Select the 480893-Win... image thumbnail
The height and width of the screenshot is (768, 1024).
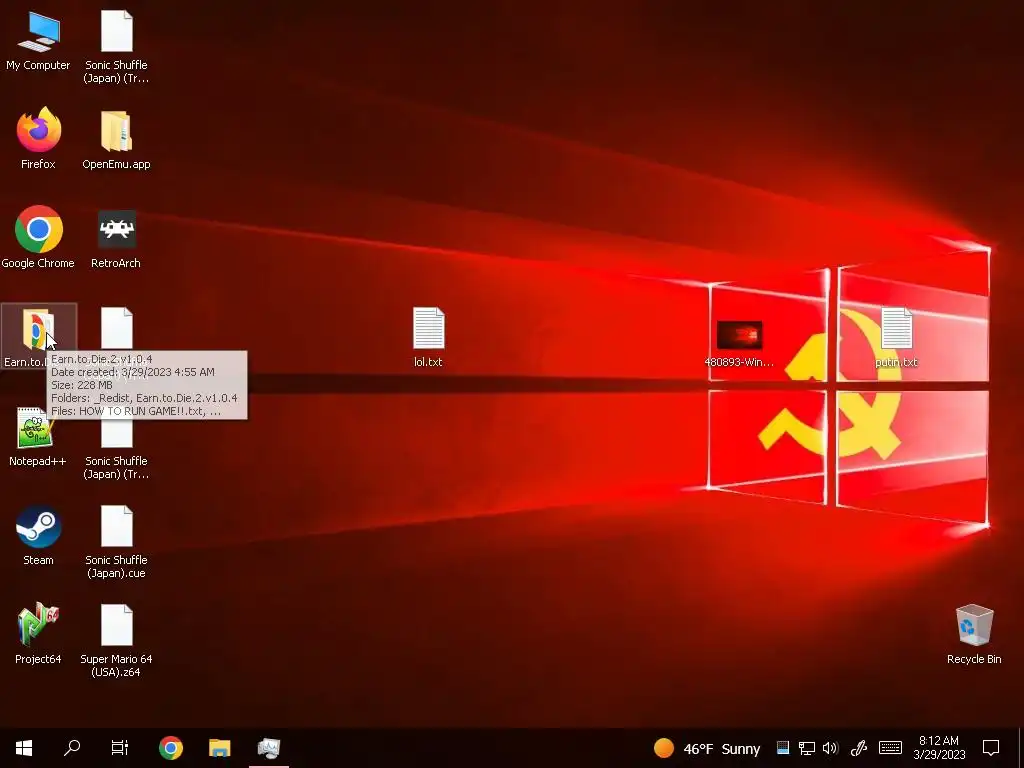739,344
